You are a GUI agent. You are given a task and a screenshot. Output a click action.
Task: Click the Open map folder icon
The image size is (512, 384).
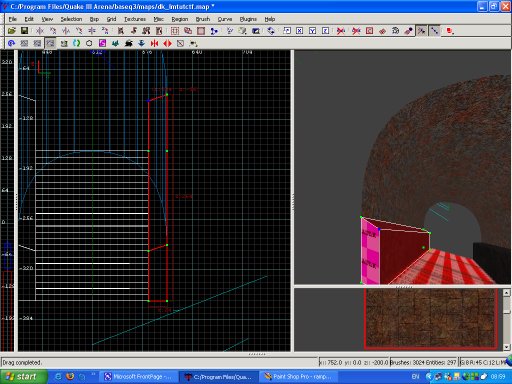click(x=12, y=31)
